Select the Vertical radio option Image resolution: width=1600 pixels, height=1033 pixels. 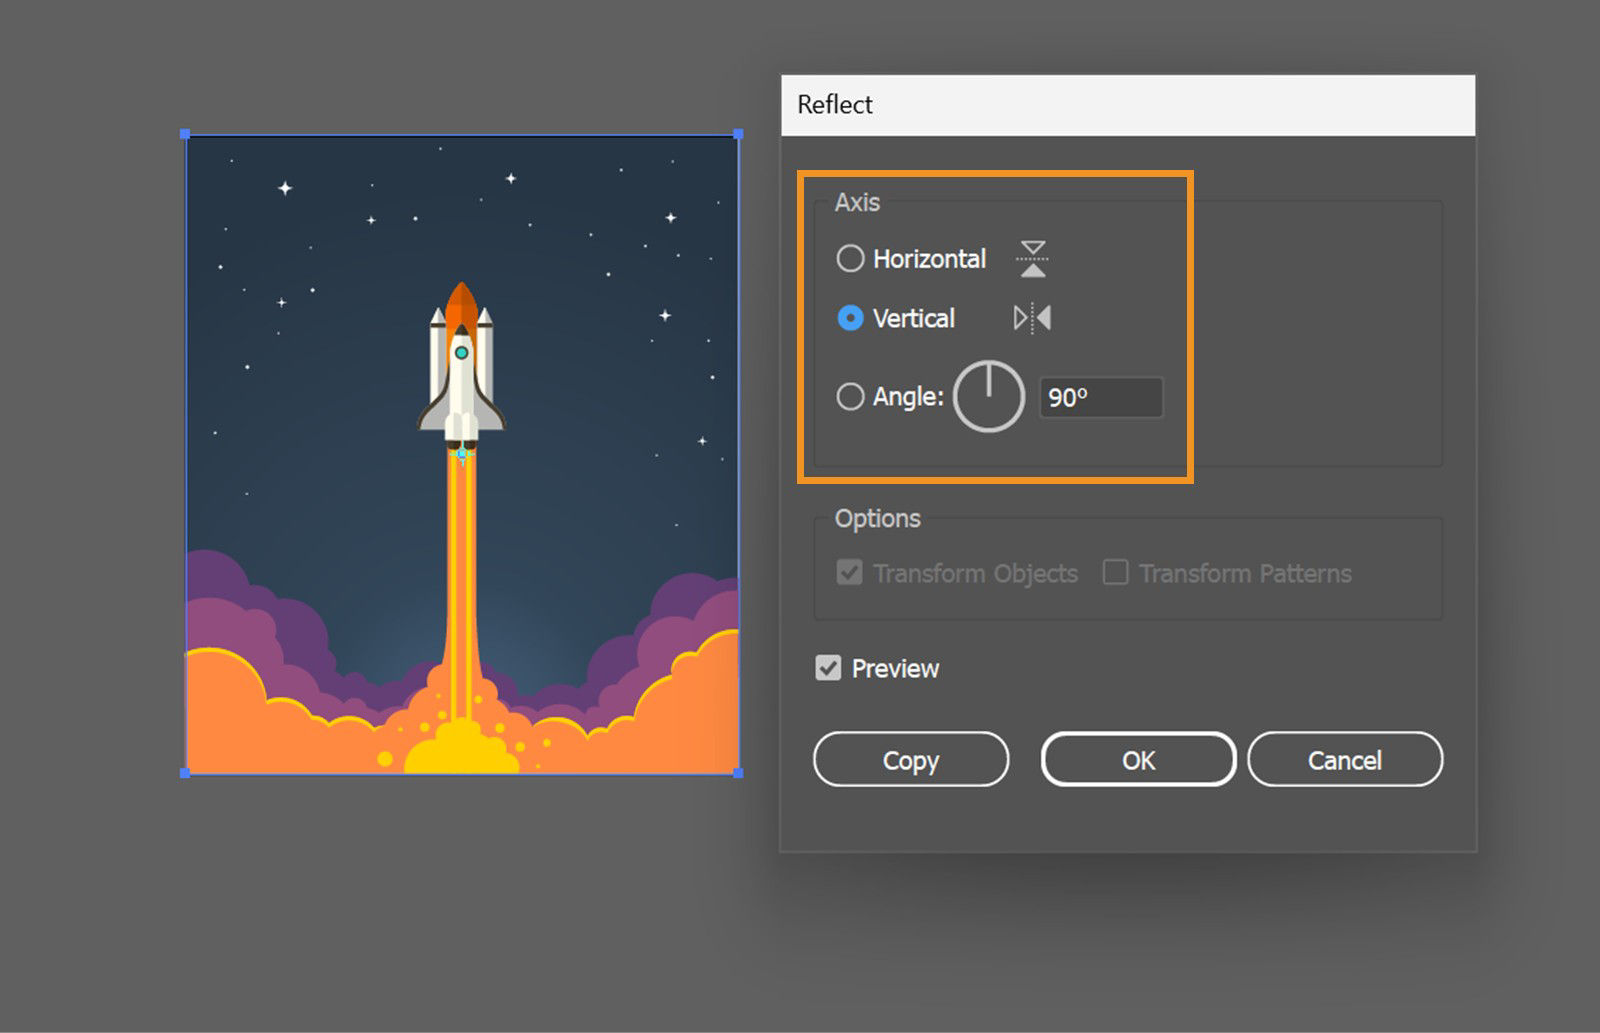(x=850, y=318)
